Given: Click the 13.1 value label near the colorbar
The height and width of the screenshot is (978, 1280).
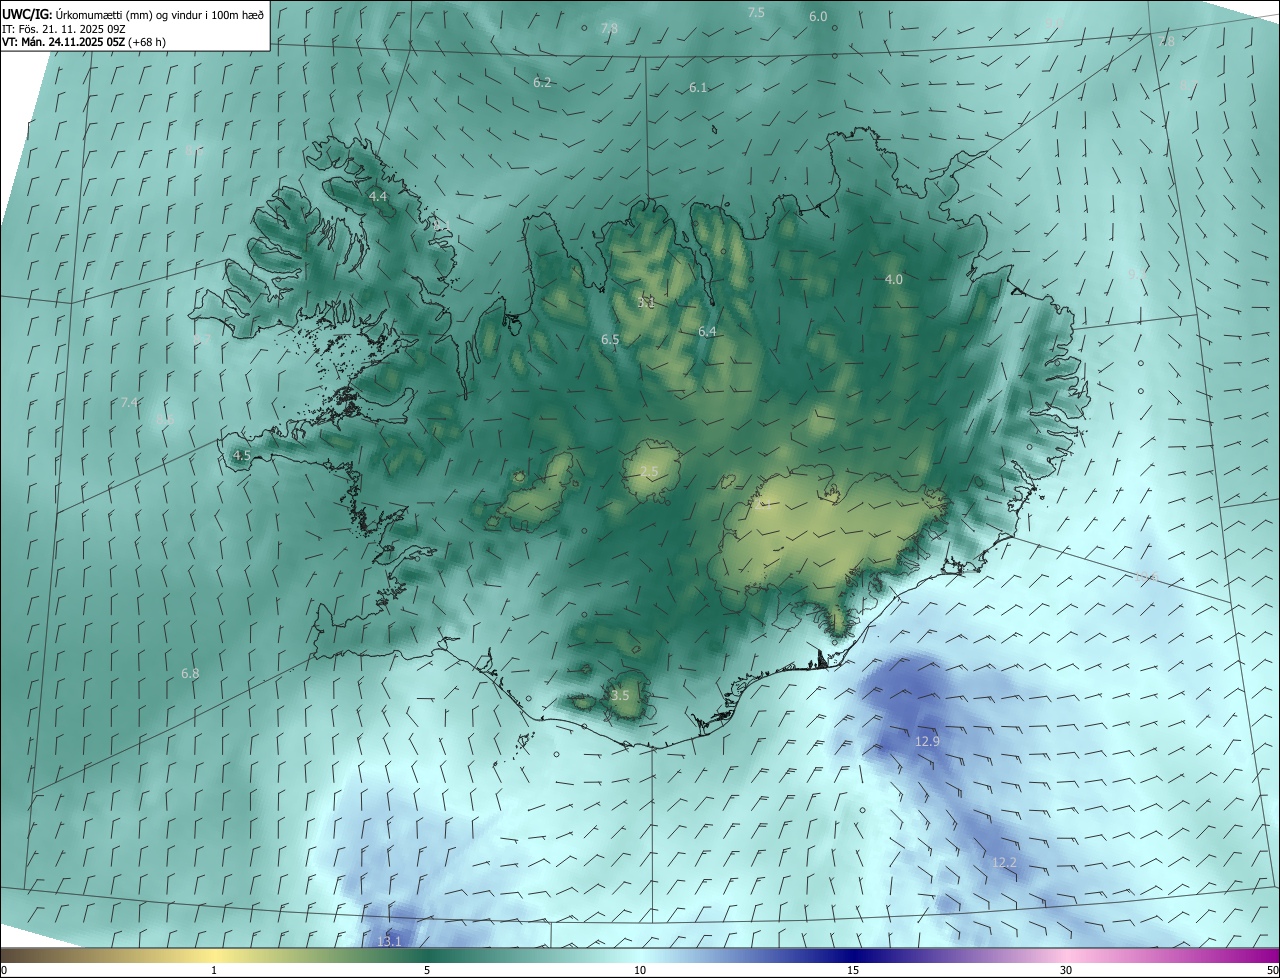Looking at the screenshot, I should pos(389,941).
